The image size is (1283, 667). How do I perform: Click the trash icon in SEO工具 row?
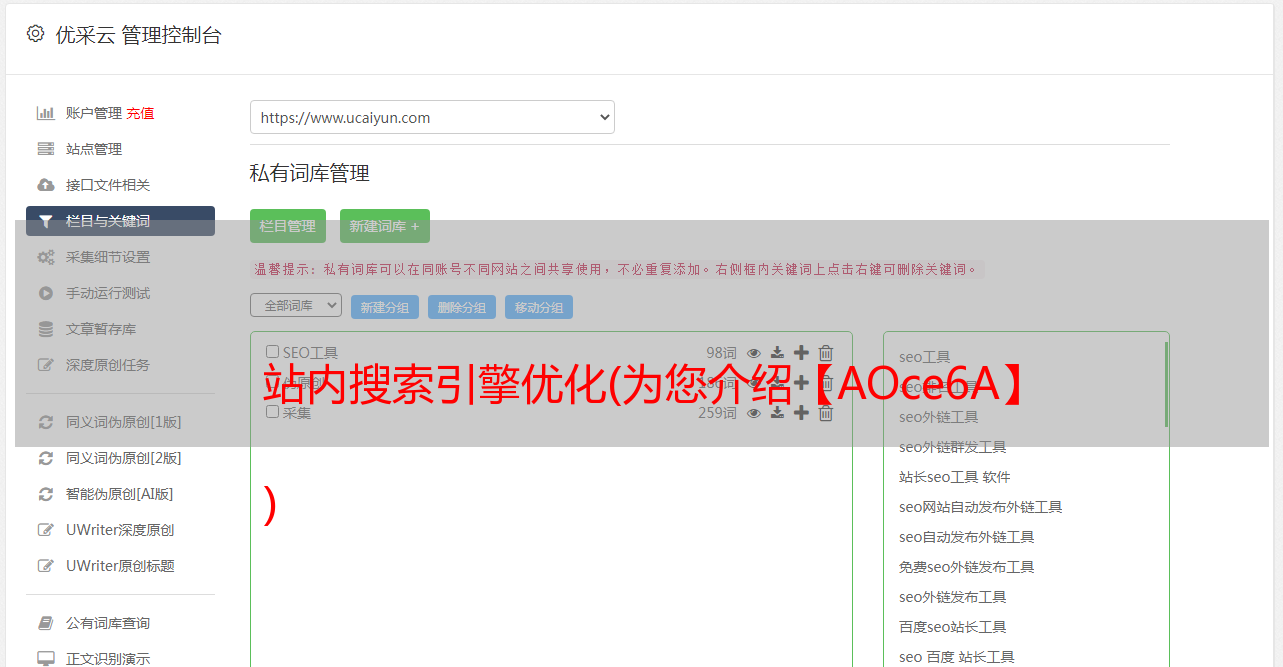click(826, 353)
